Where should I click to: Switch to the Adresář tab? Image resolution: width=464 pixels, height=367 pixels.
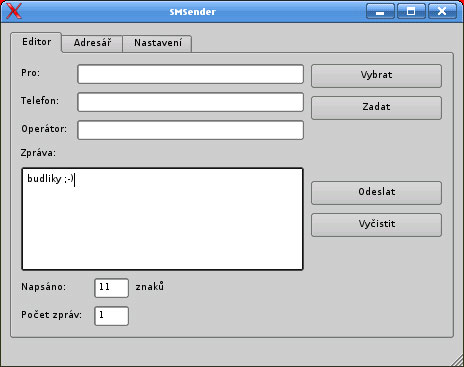[x=92, y=43]
